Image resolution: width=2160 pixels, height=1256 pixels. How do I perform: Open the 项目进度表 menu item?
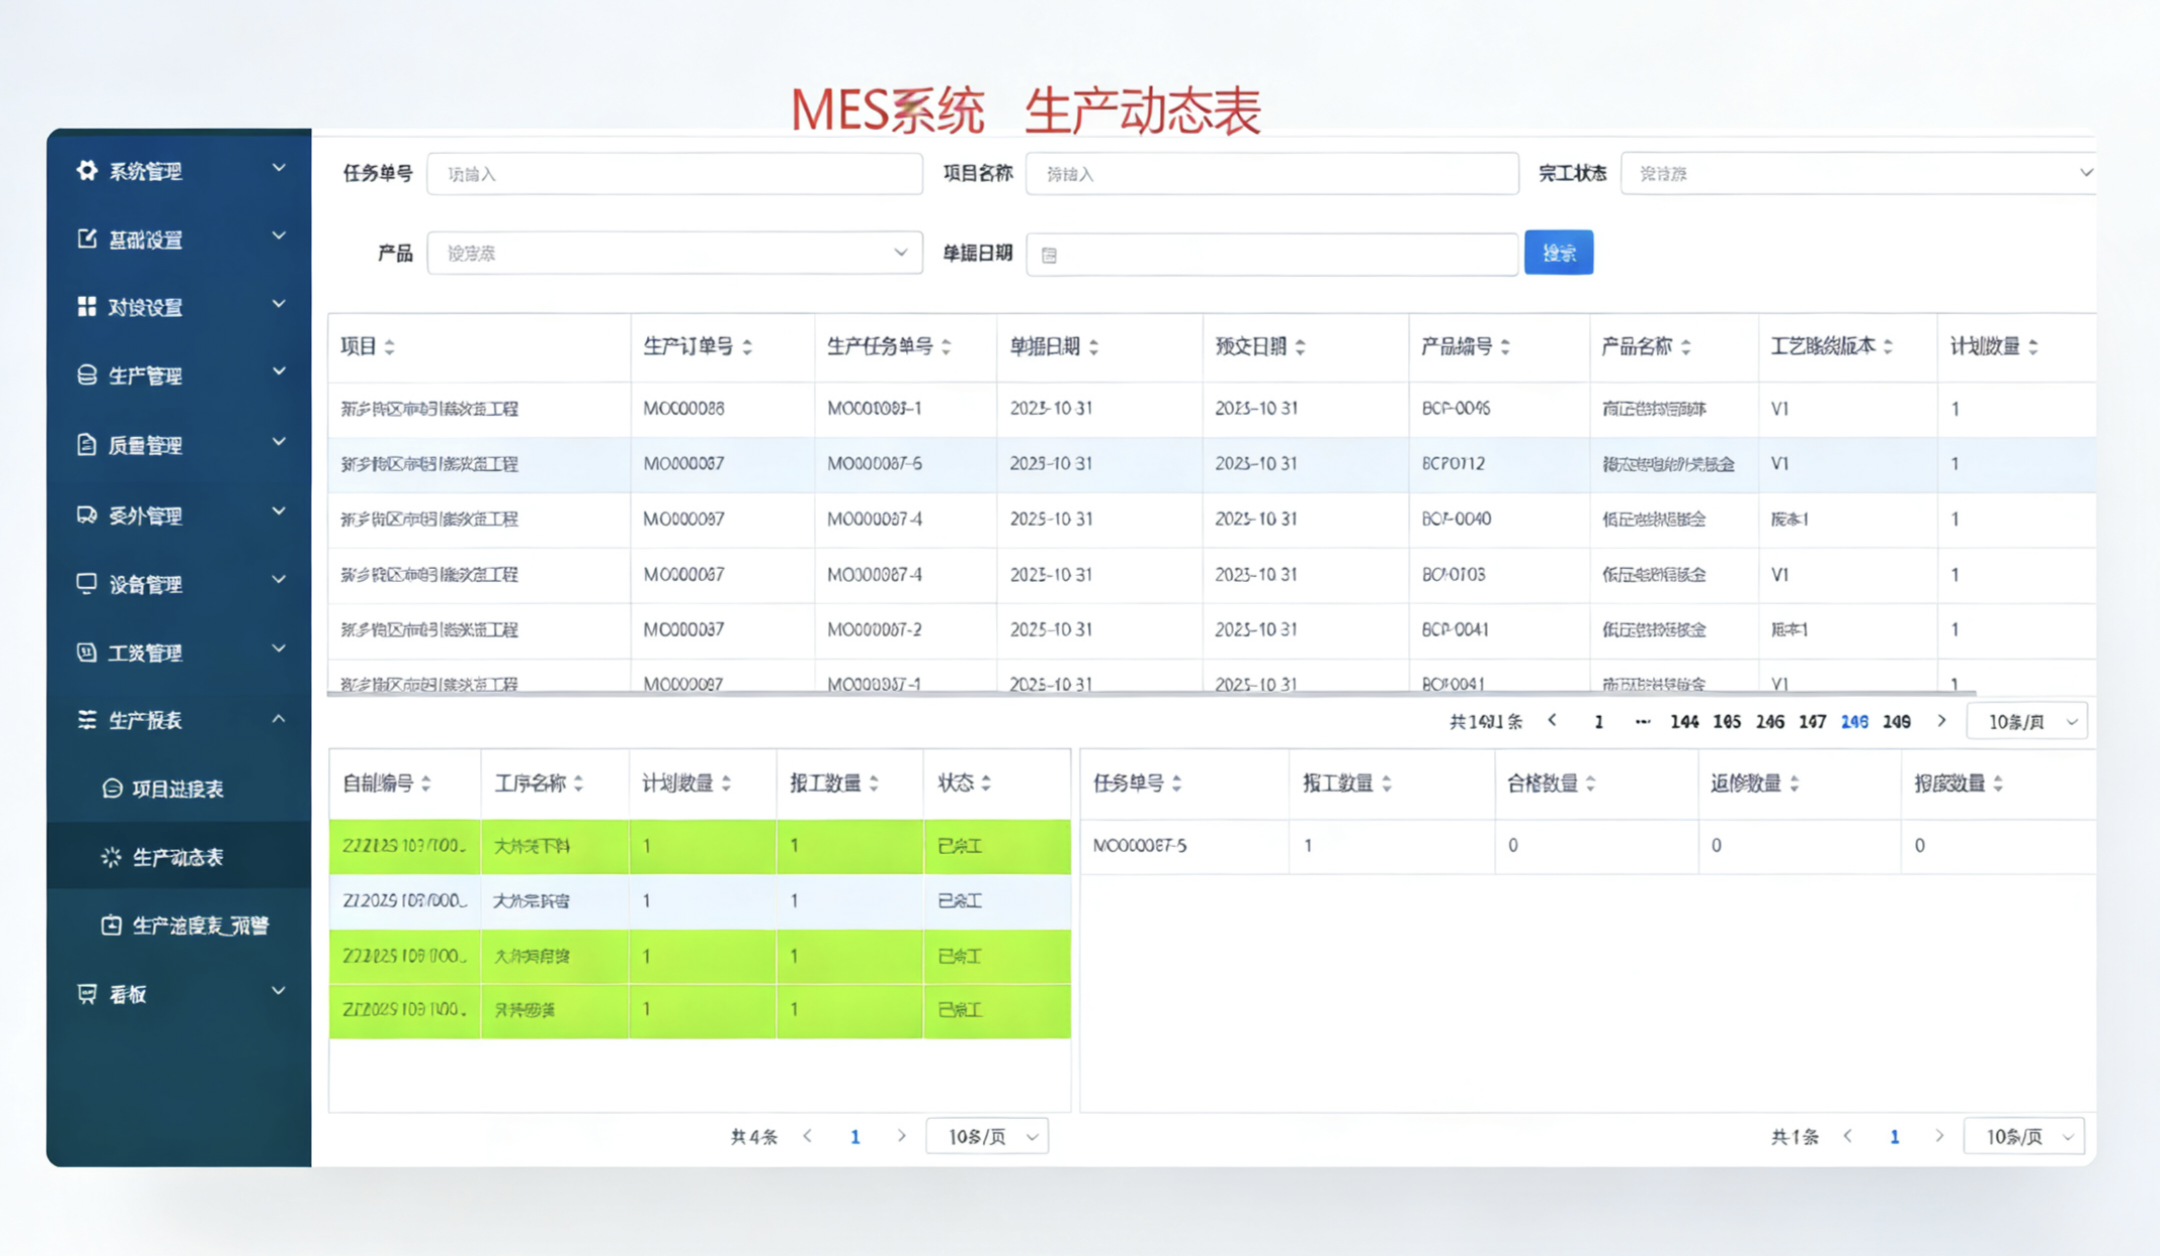pos(177,789)
